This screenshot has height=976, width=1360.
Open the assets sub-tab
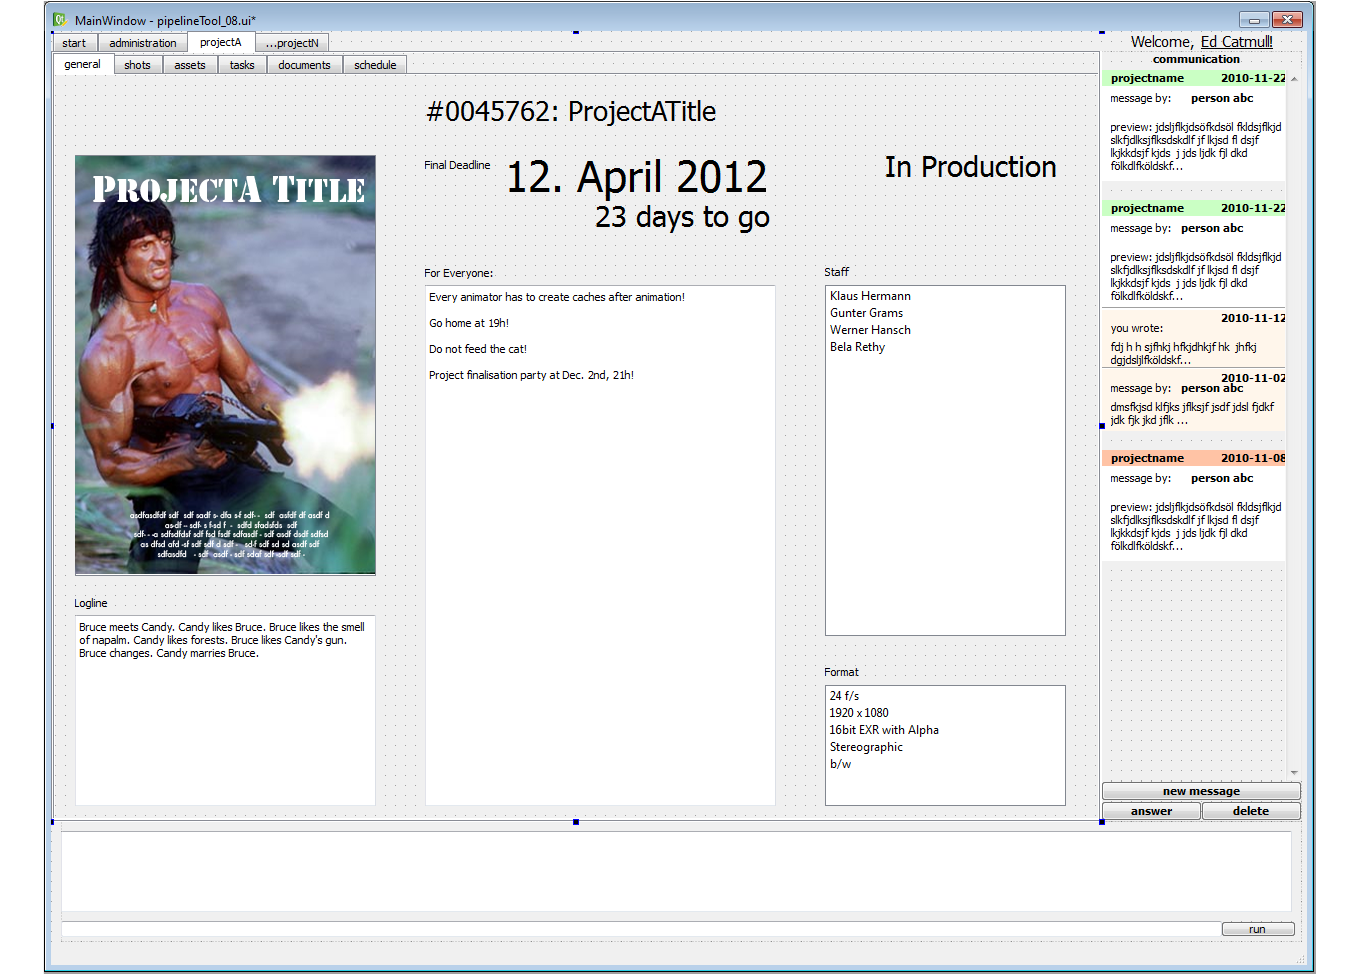tap(190, 65)
